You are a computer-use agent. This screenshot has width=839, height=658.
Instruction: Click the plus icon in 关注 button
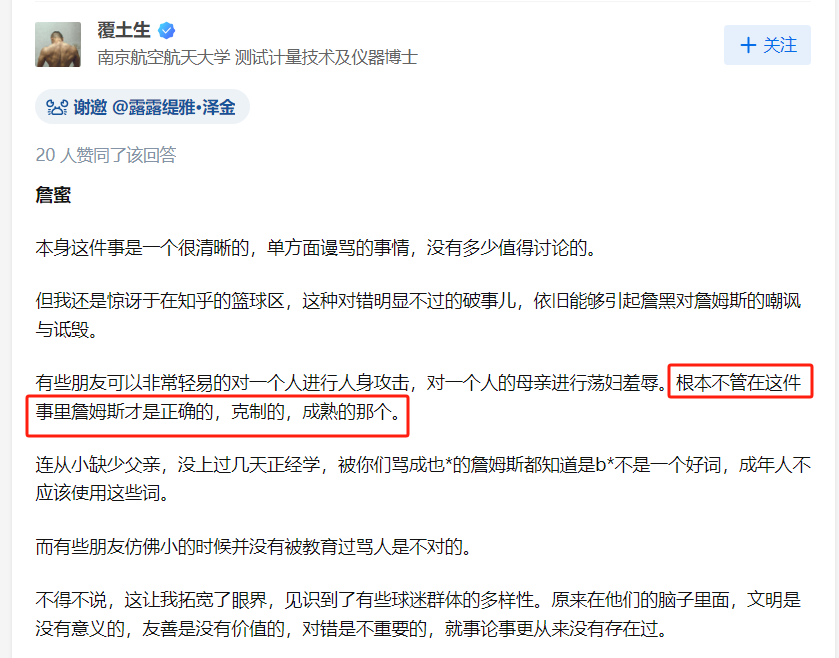tap(748, 45)
